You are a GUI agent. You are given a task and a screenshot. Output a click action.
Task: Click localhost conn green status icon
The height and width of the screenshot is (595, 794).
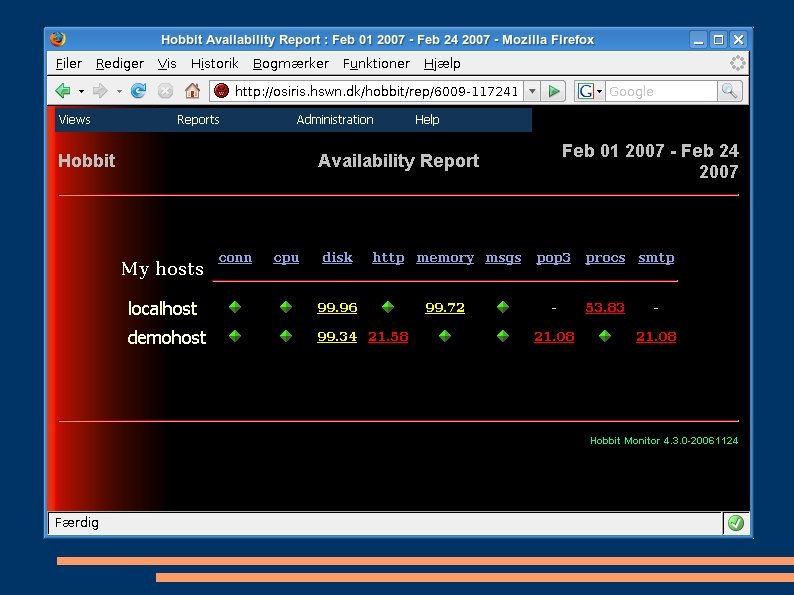(x=235, y=307)
